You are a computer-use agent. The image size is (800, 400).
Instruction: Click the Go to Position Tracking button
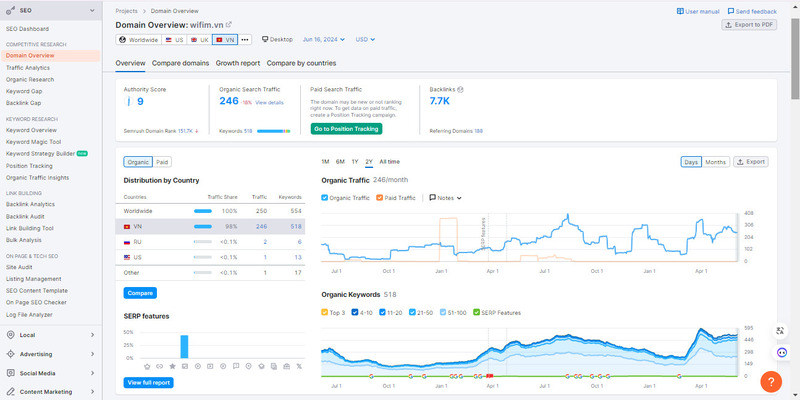[346, 129]
